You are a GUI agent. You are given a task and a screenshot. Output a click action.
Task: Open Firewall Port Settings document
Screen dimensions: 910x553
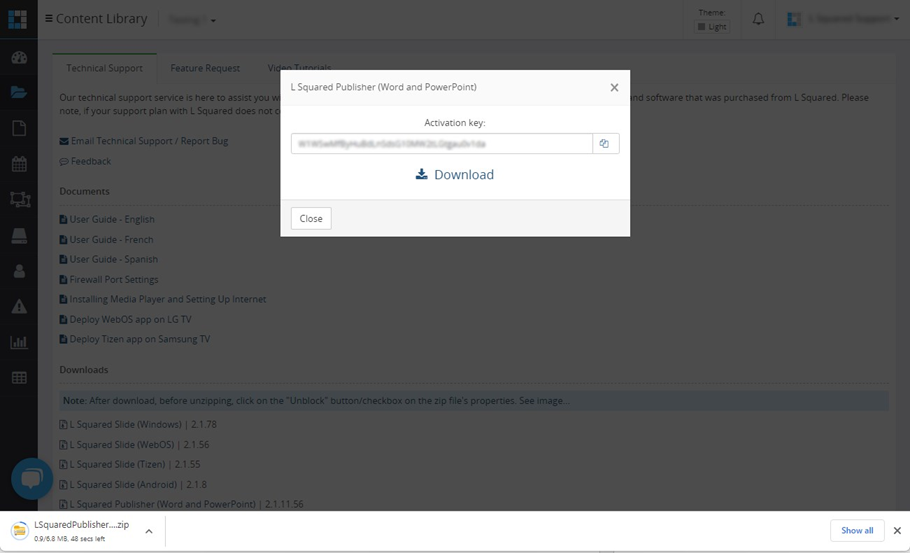tap(114, 280)
